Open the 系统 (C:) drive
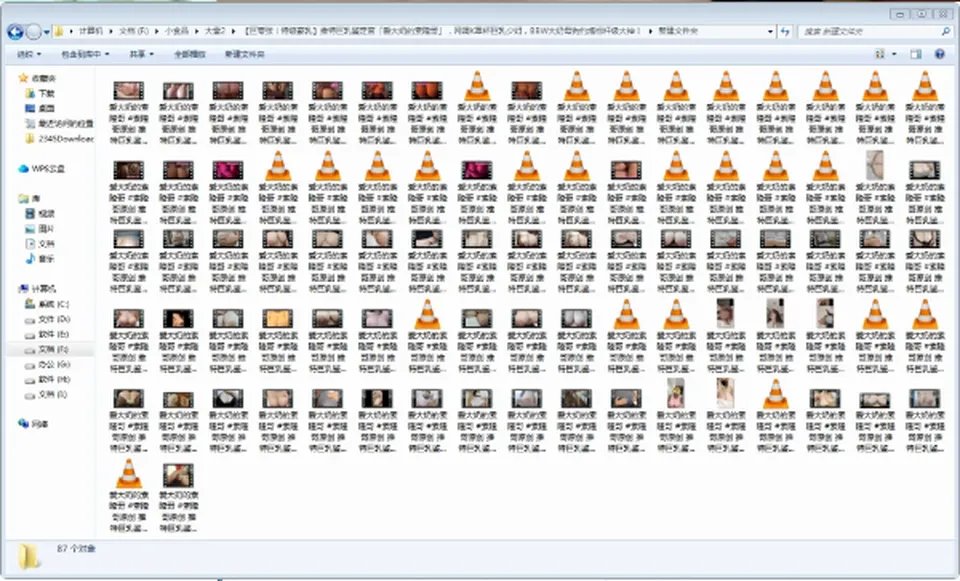 pos(47,304)
